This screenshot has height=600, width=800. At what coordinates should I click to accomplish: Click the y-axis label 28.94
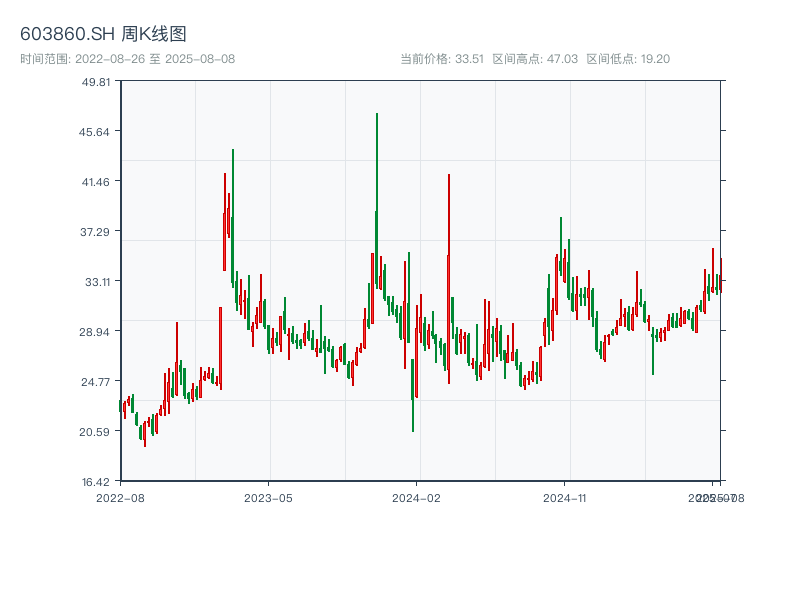click(x=94, y=332)
